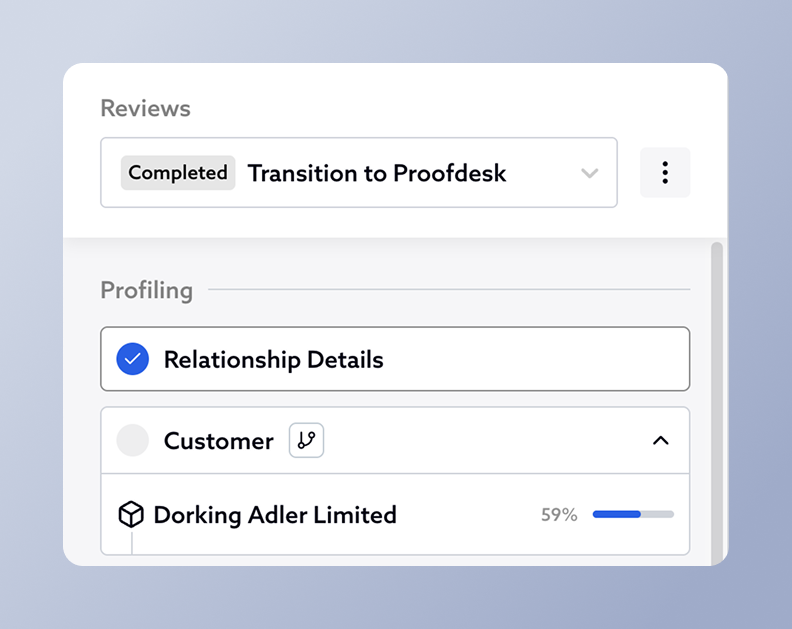Click the Reviews heading
This screenshot has height=629, width=792.
point(145,108)
